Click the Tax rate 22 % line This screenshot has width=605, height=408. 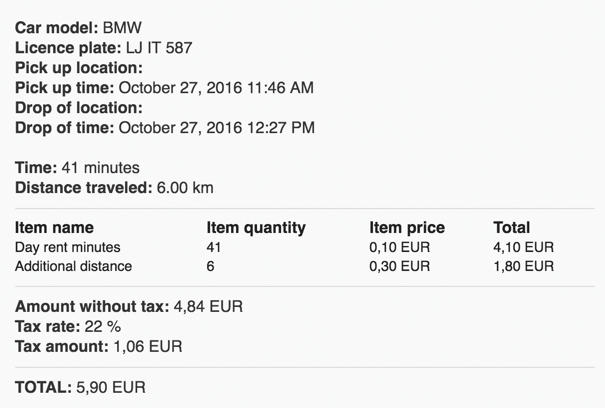click(68, 327)
